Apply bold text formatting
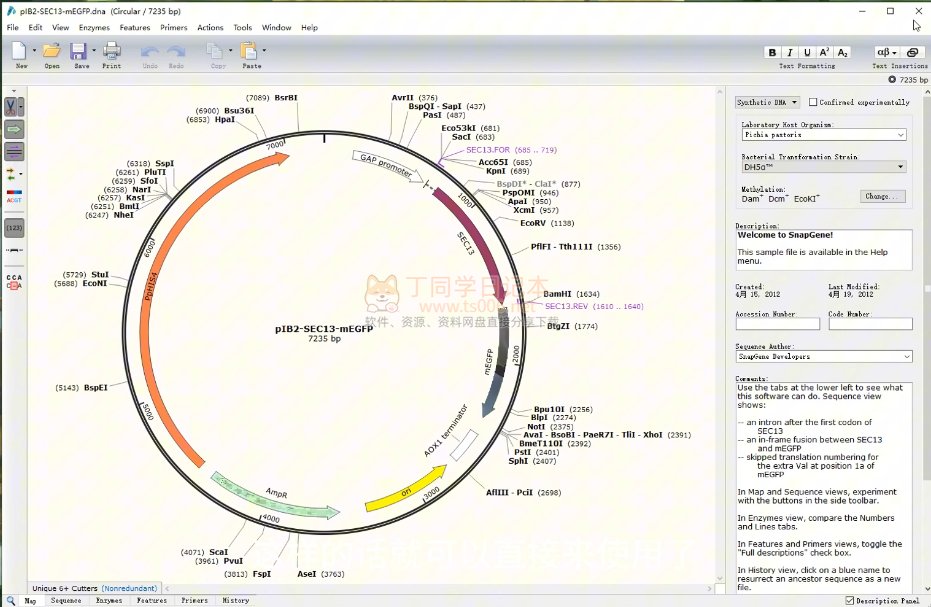Image resolution: width=931 pixels, height=607 pixels. point(772,53)
